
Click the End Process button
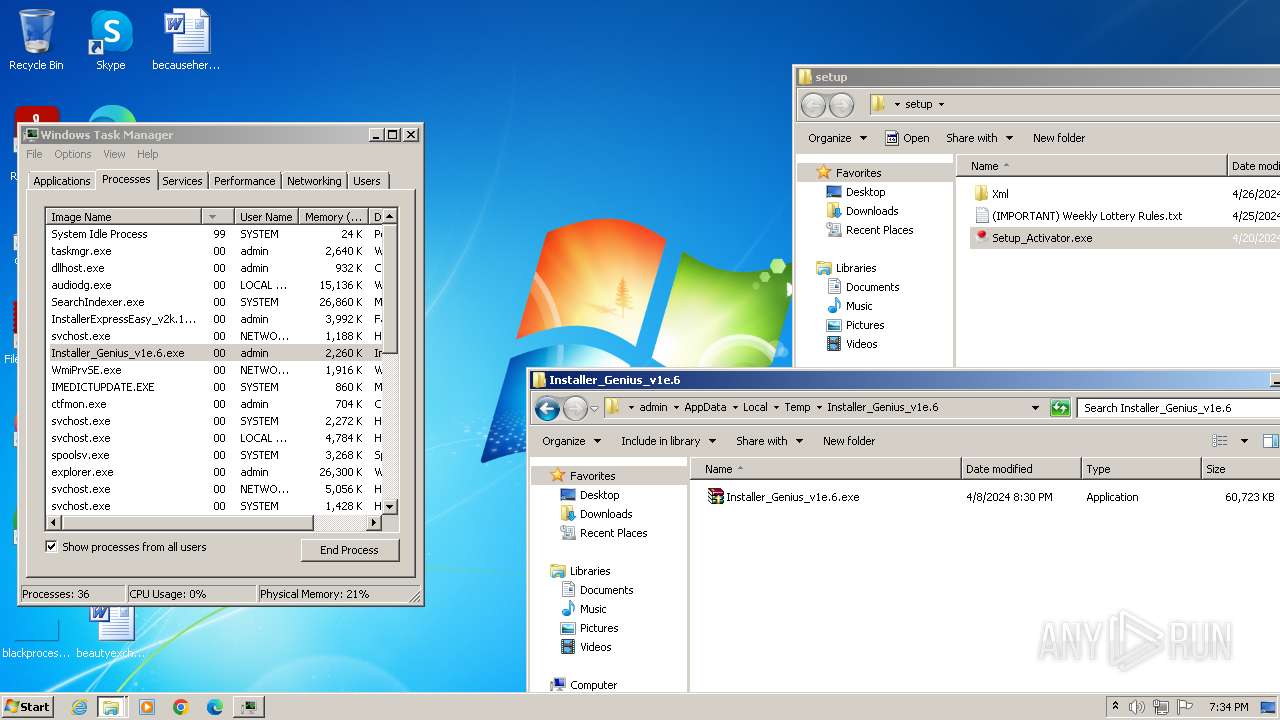[x=349, y=550]
